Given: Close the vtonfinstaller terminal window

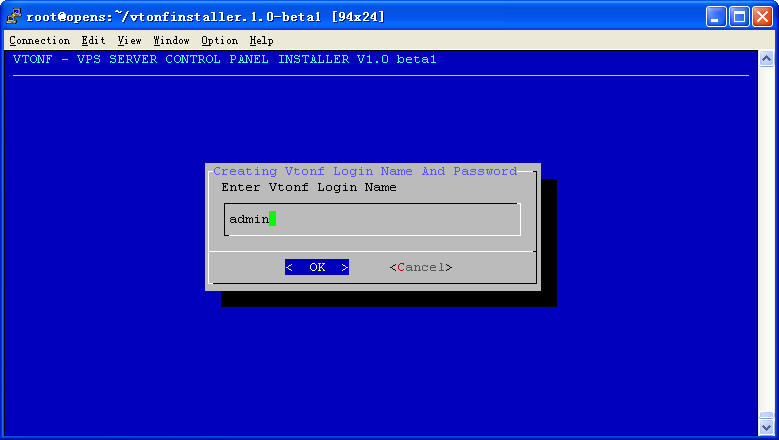Looking at the screenshot, I should (x=762, y=16).
